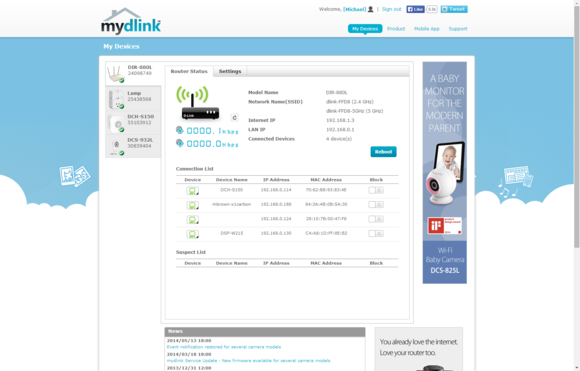Click the MAC address 70:62:B8:93:83:4E
The image size is (580, 371).
(x=326, y=190)
